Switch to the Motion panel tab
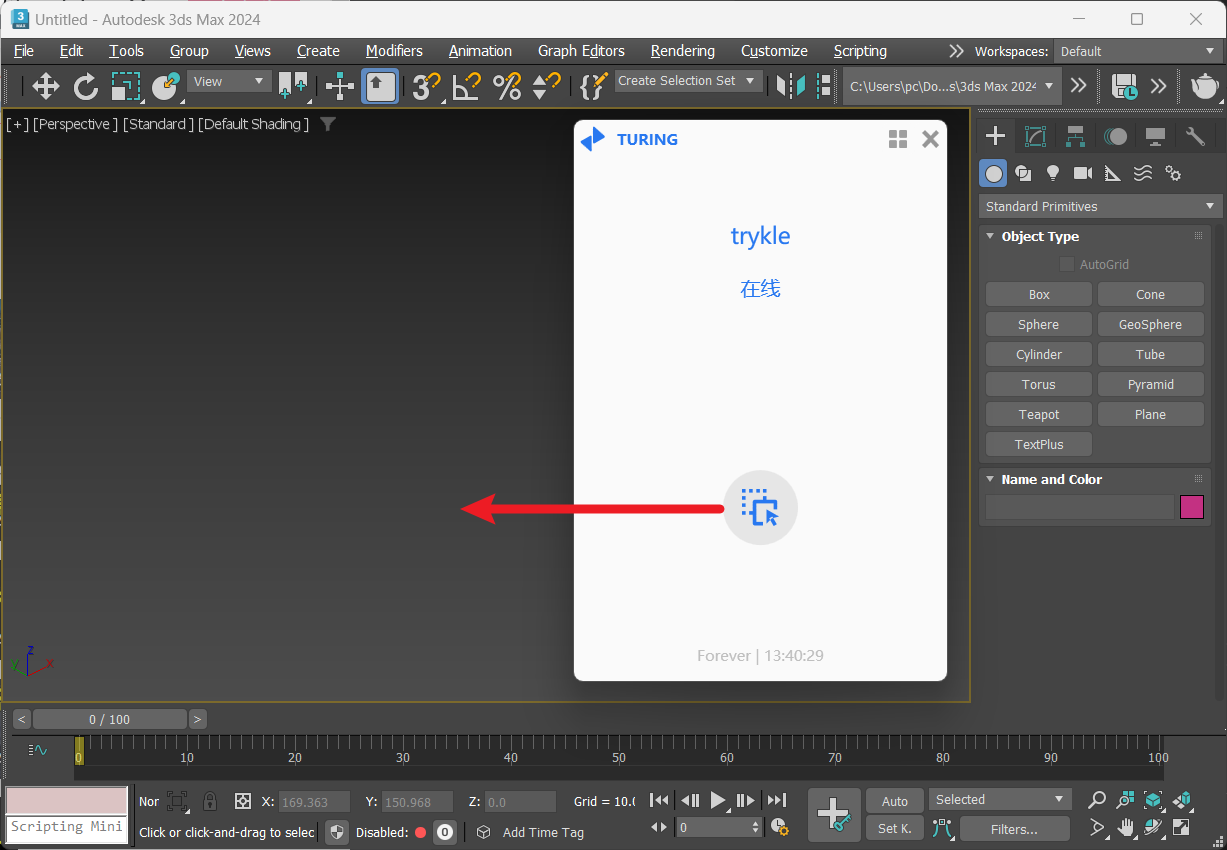 1115,136
